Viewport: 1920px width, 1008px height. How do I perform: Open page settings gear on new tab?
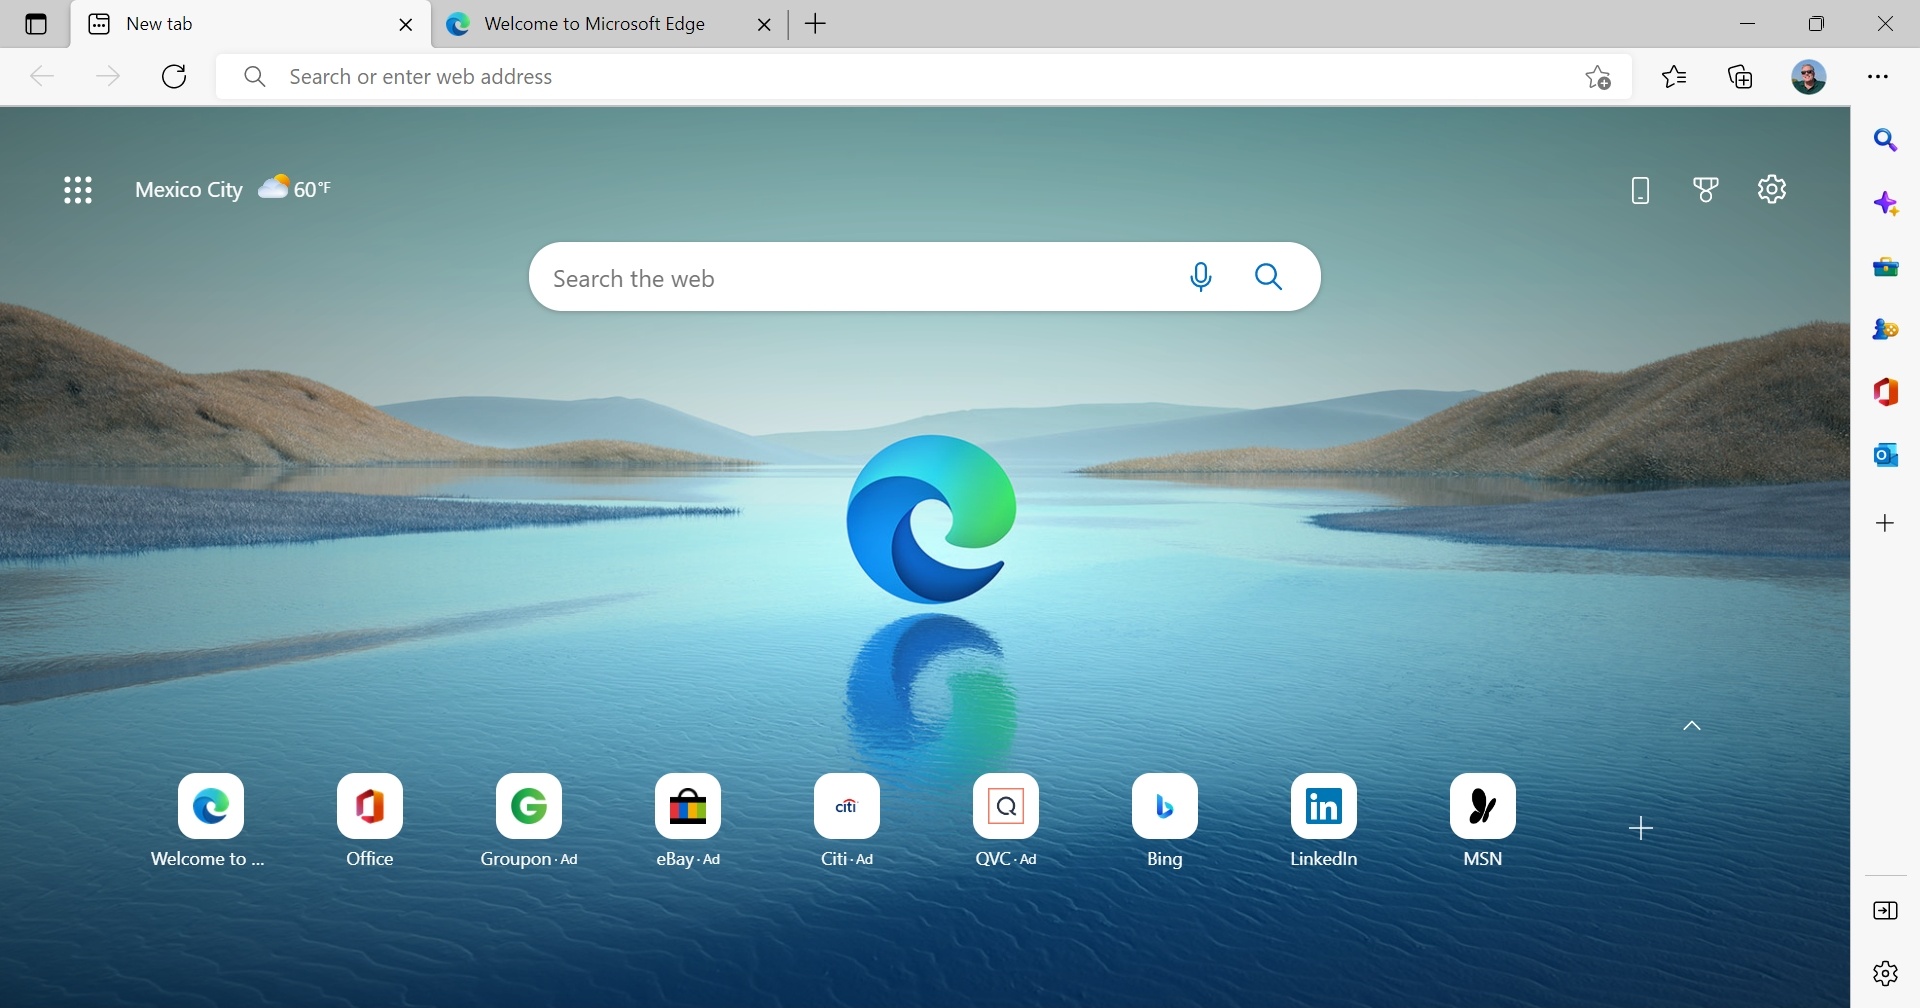point(1772,189)
